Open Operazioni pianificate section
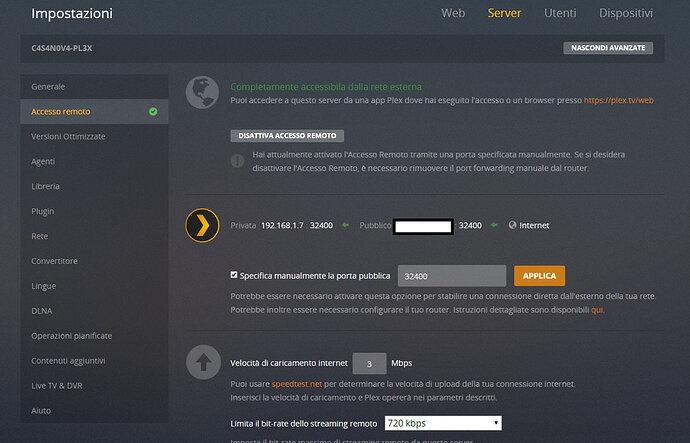This screenshot has height=443, width=690. [94, 336]
